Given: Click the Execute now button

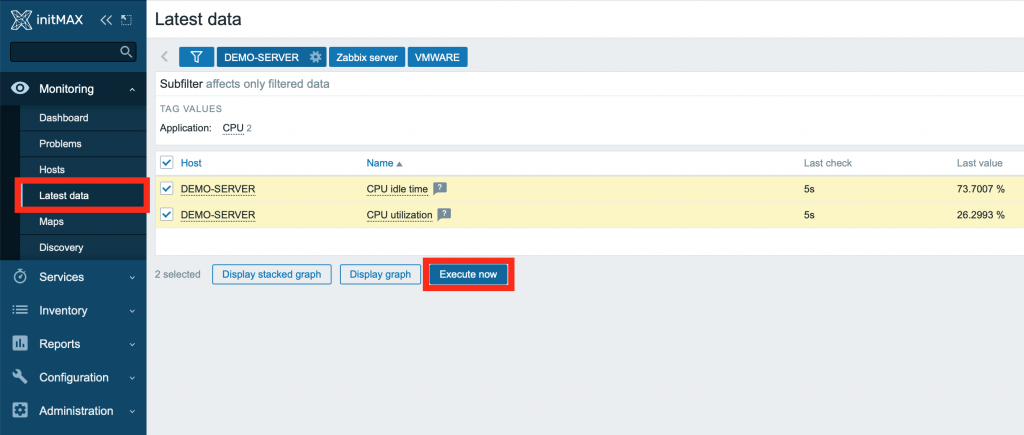Looking at the screenshot, I should tap(469, 274).
